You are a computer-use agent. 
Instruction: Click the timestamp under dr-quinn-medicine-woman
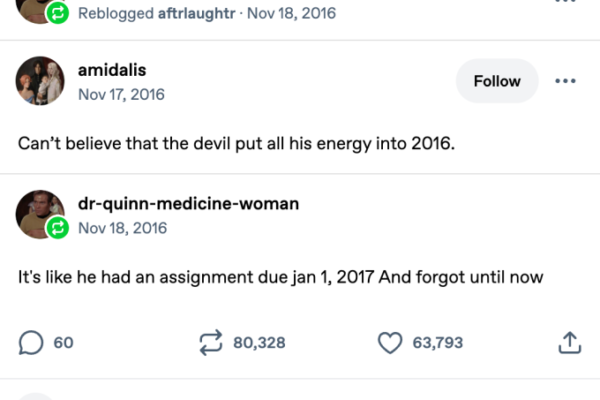click(x=122, y=228)
